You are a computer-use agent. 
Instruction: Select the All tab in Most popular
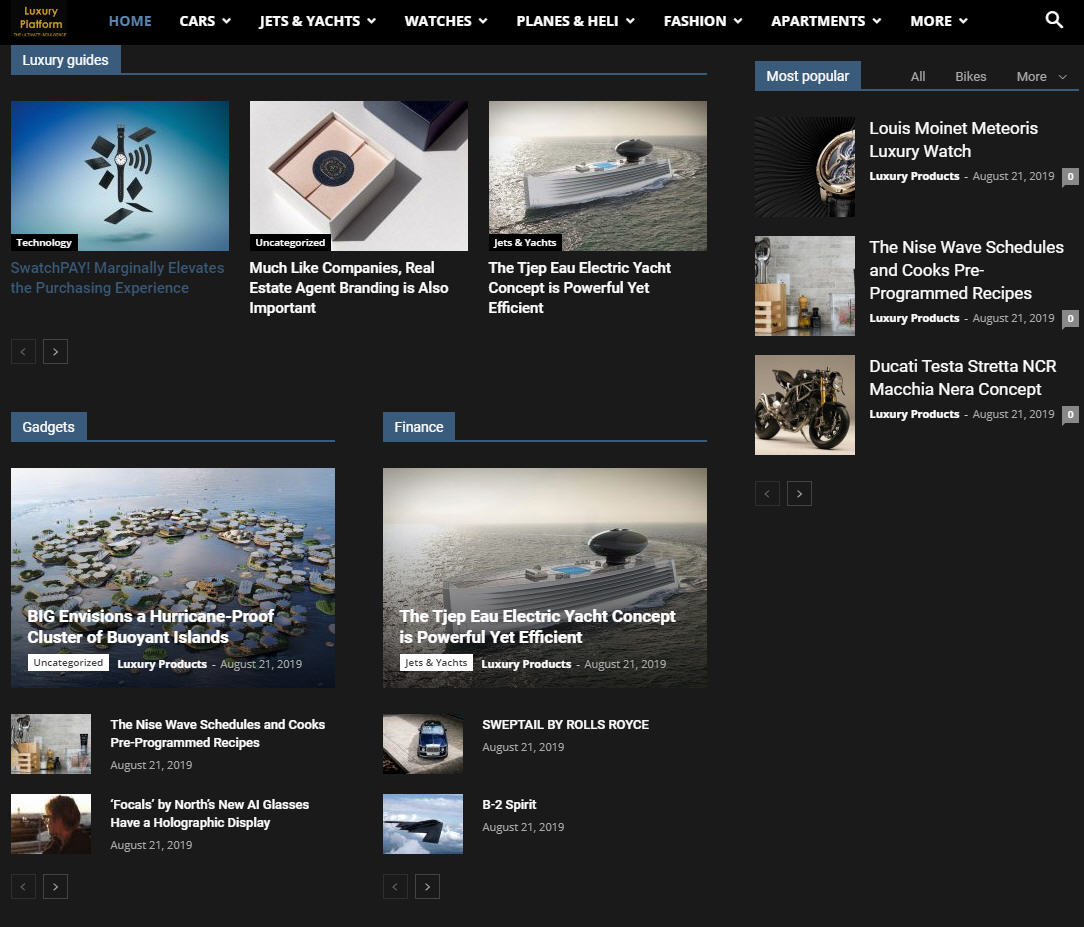(918, 76)
